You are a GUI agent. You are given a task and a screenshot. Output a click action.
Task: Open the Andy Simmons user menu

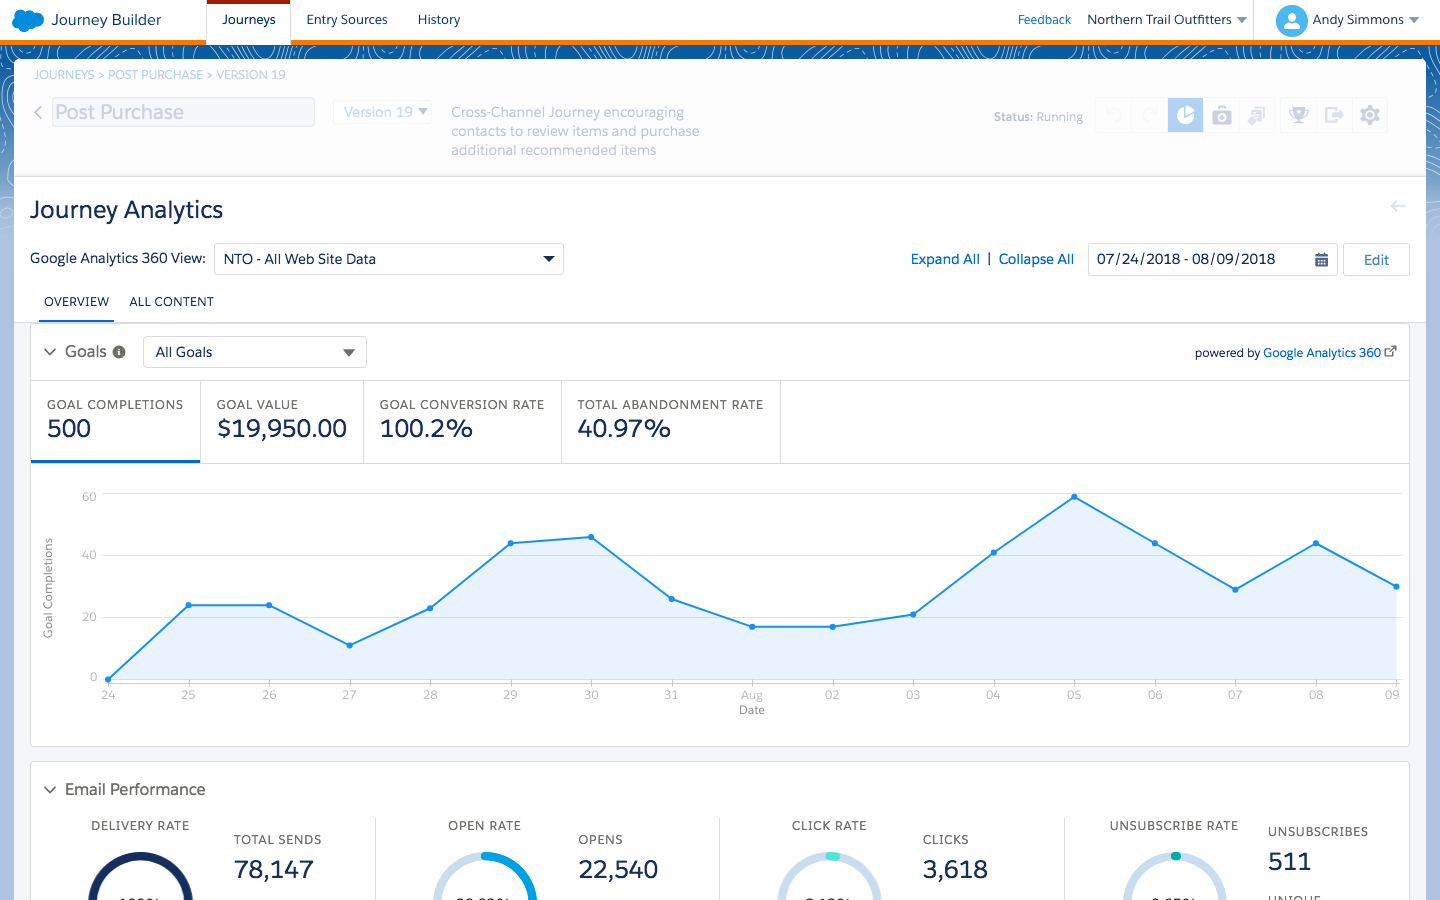coord(1366,20)
